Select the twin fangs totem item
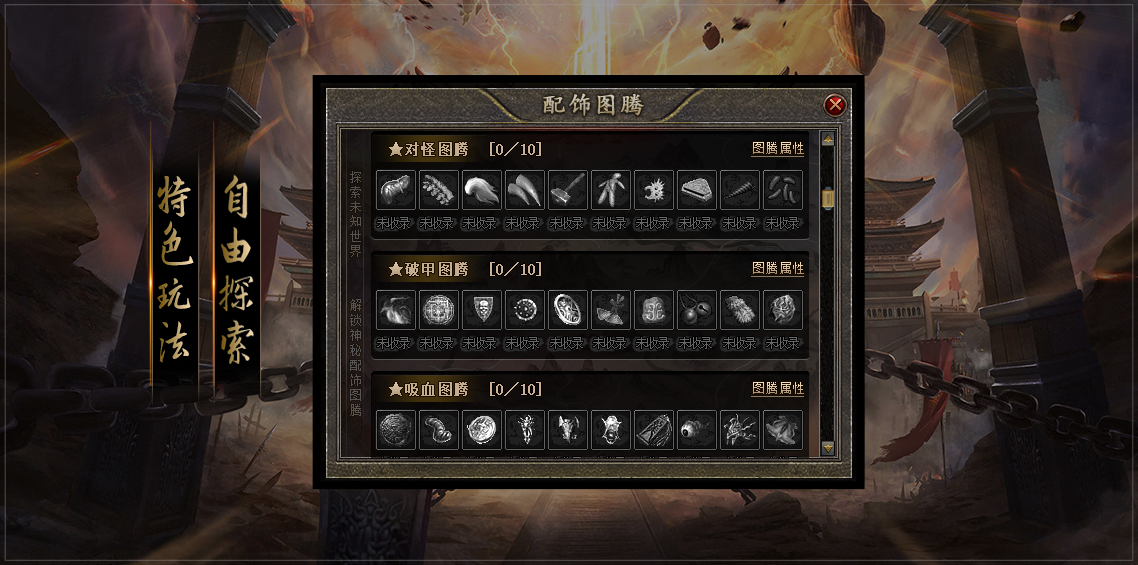 click(525, 190)
